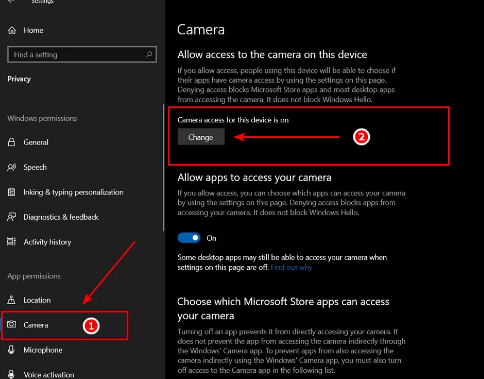Viewport: 484px width, 379px height.
Task: Follow the 'Find out why' link
Action: pos(291,267)
